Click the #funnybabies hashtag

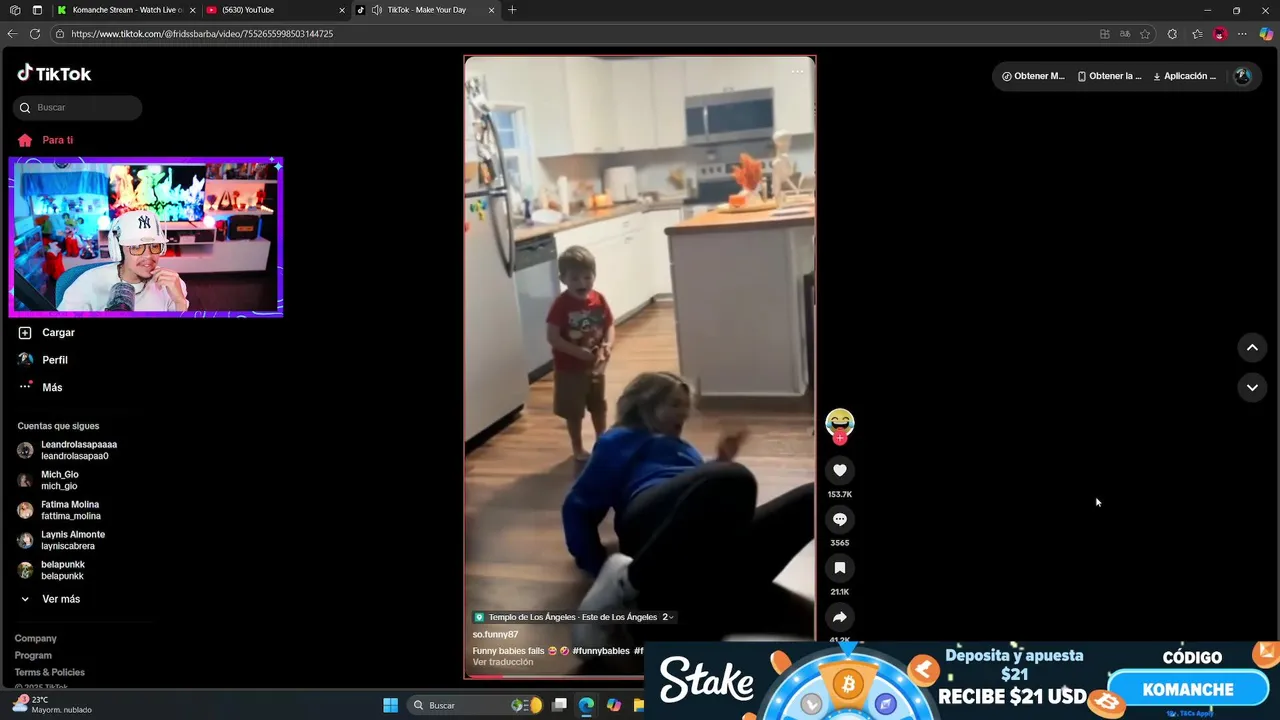[601, 651]
